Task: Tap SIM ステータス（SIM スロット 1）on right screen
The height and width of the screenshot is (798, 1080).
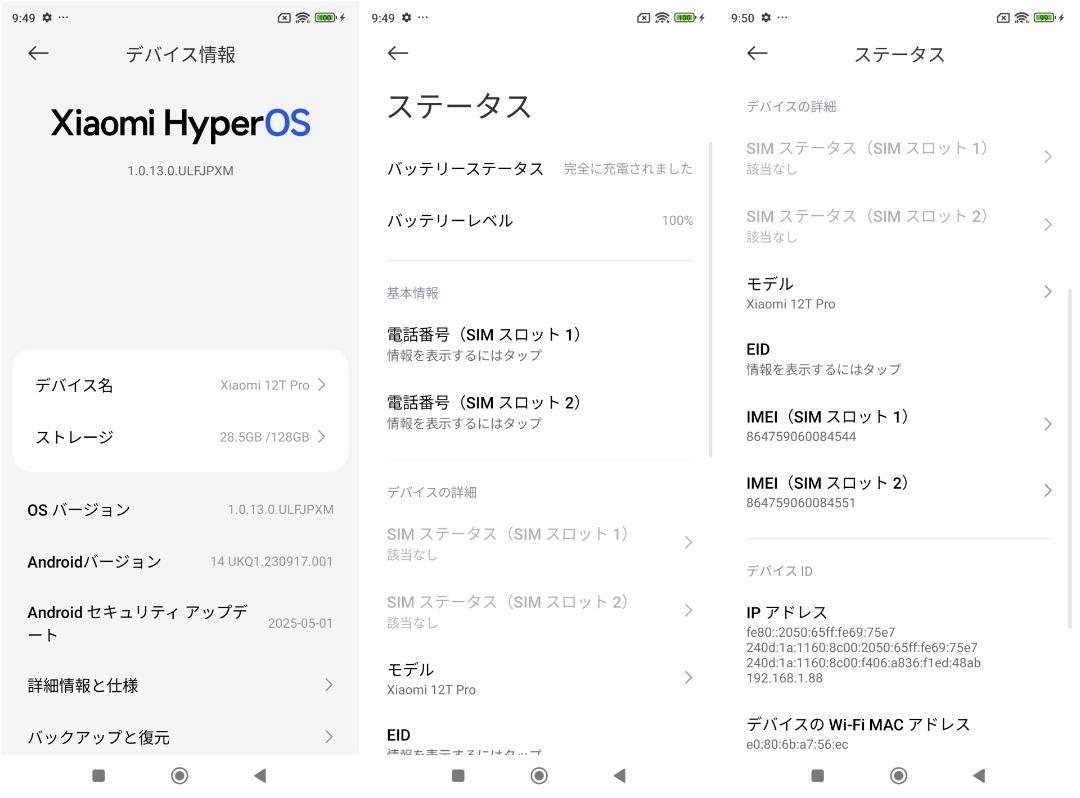Action: click(899, 157)
